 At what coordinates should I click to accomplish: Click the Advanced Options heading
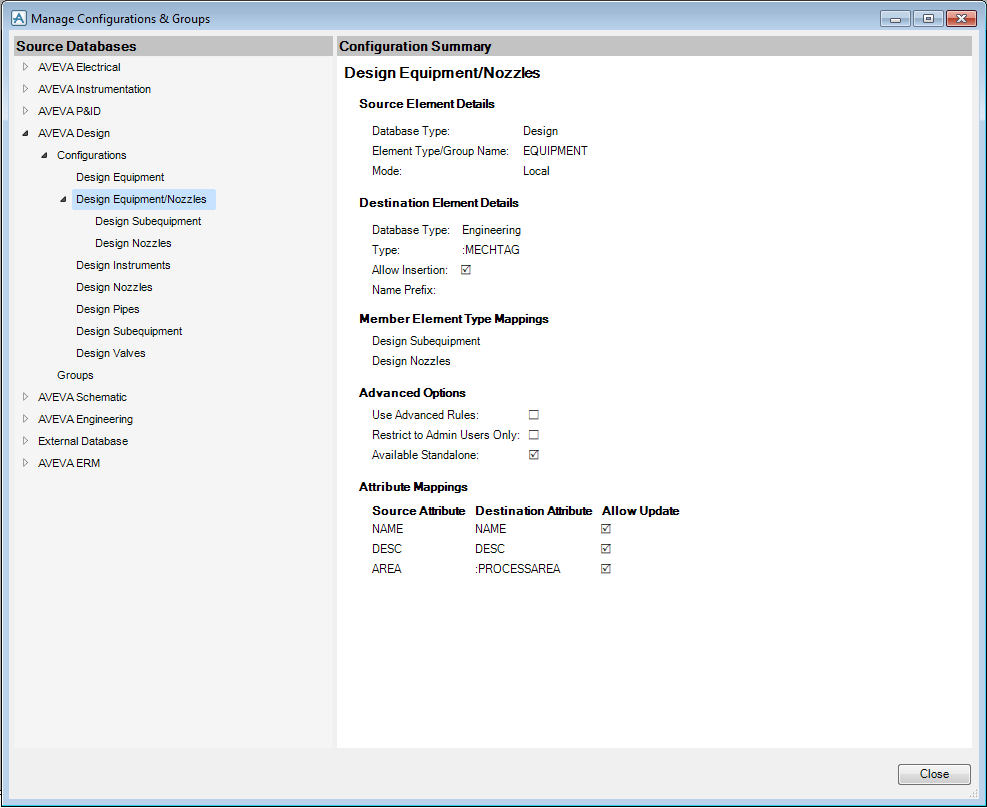[412, 393]
